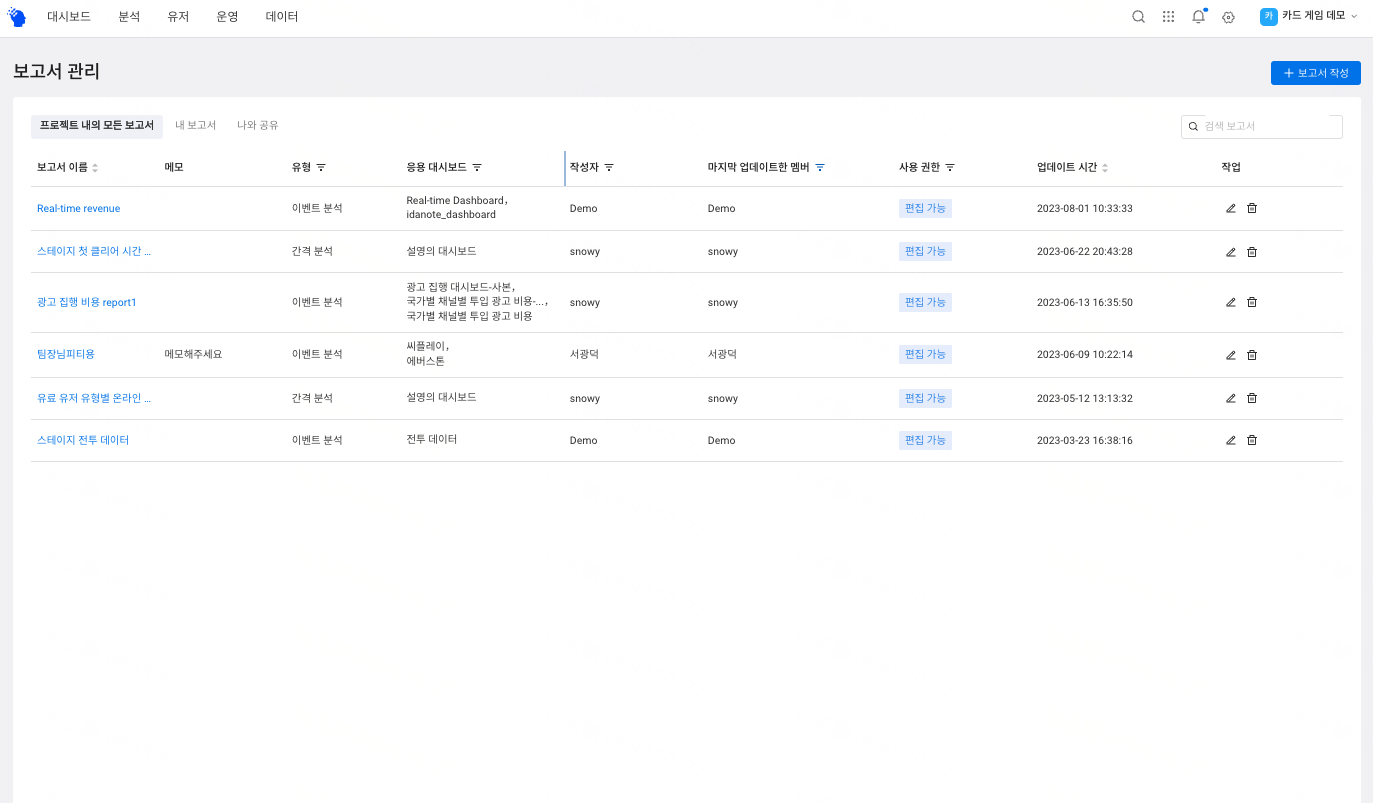
Task: Click filter icon on 유형 column header
Action: point(320,167)
